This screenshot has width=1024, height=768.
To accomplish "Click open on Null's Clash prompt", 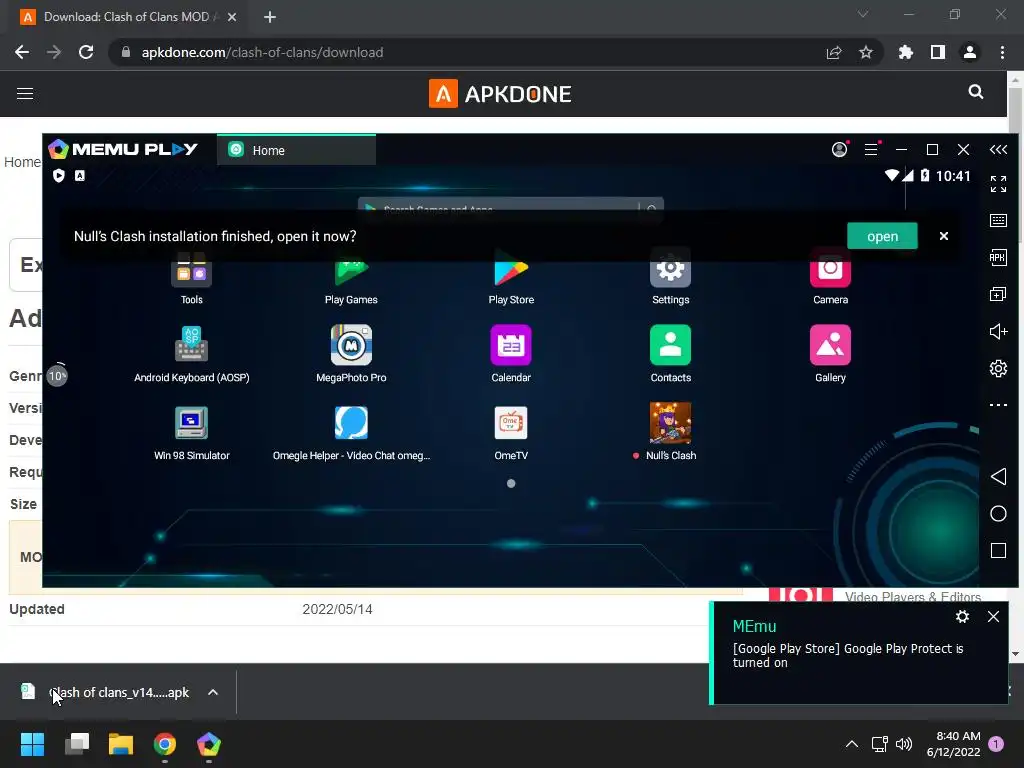I will click(882, 236).
